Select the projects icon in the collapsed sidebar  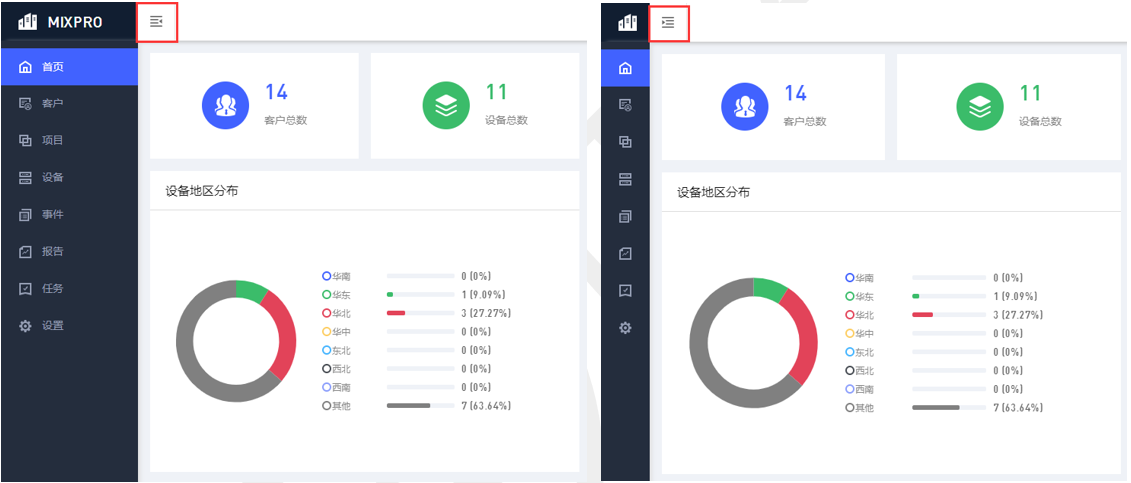coord(625,142)
